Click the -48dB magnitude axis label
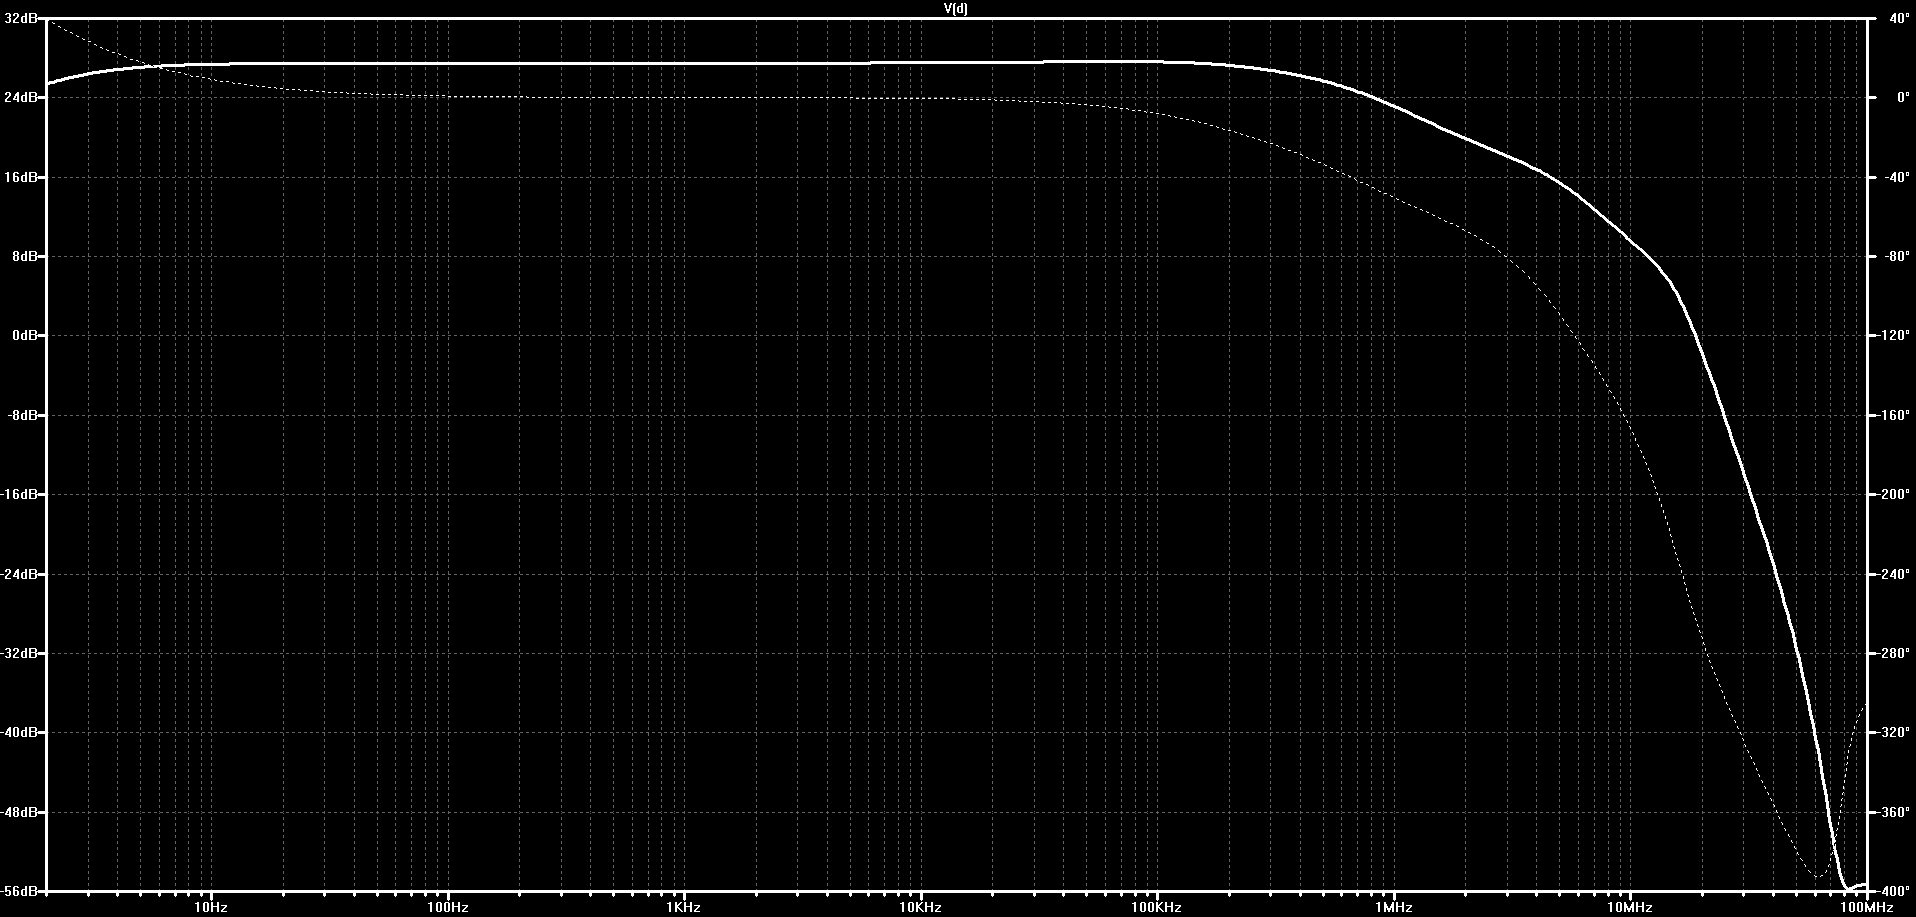Viewport: 1916px width, 917px height. click(x=21, y=812)
